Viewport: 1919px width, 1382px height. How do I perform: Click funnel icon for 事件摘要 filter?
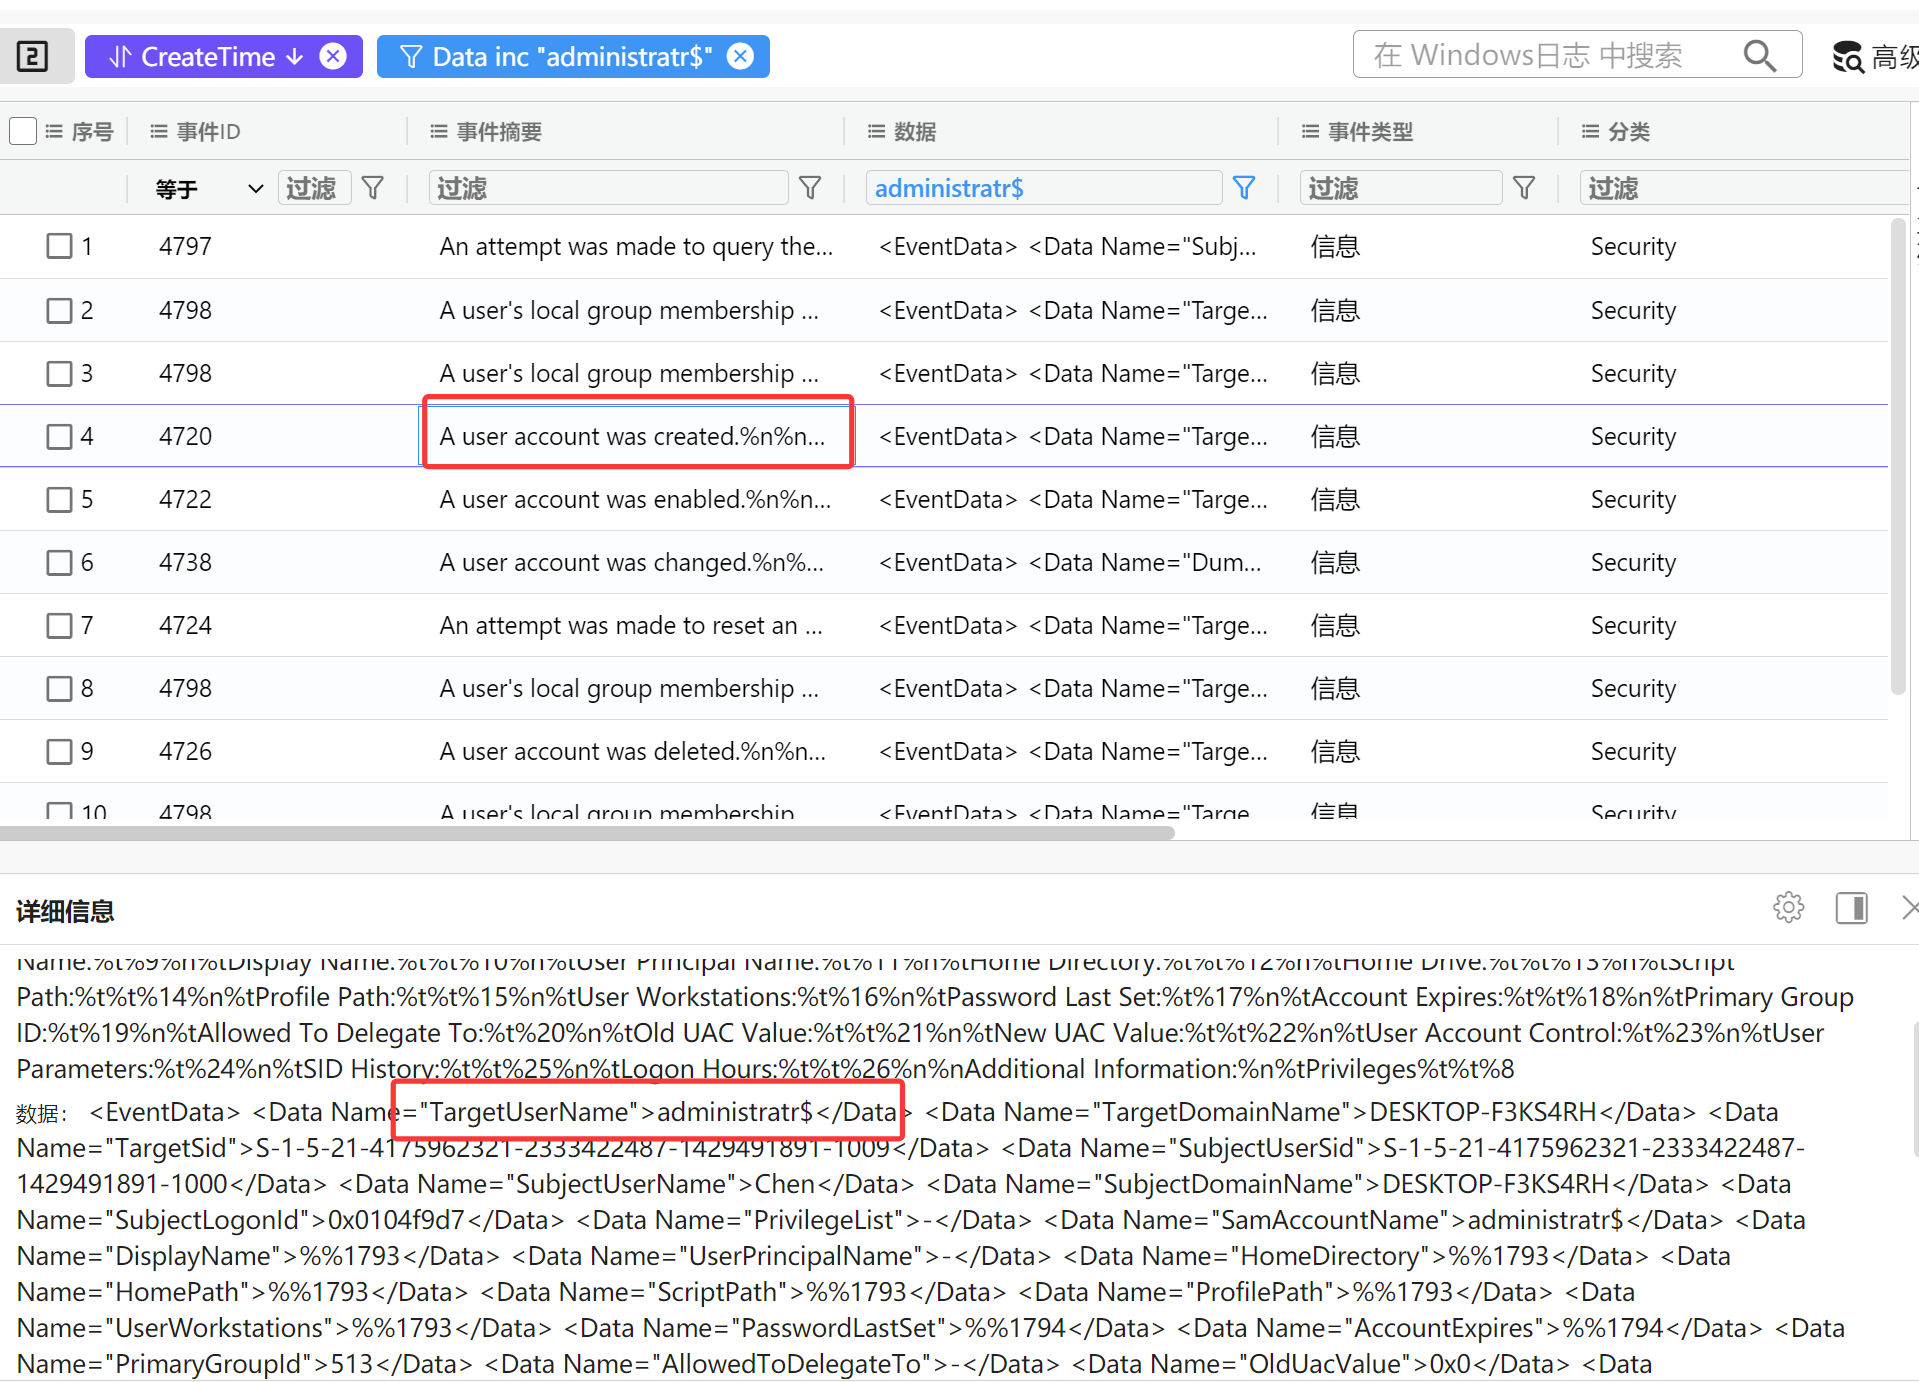pyautogui.click(x=810, y=188)
